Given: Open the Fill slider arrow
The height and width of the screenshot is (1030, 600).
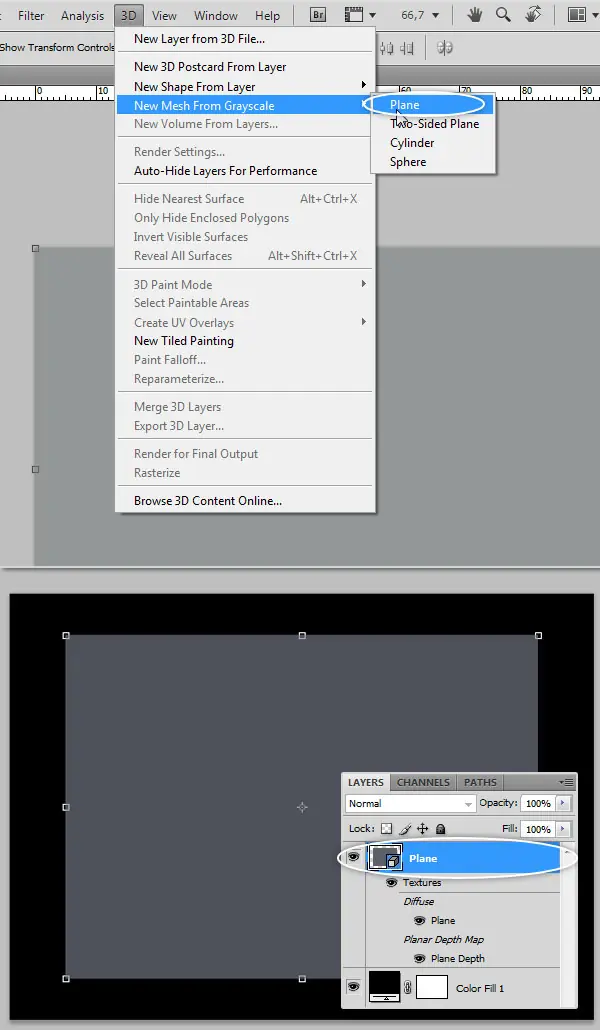Looking at the screenshot, I should pyautogui.click(x=563, y=829).
